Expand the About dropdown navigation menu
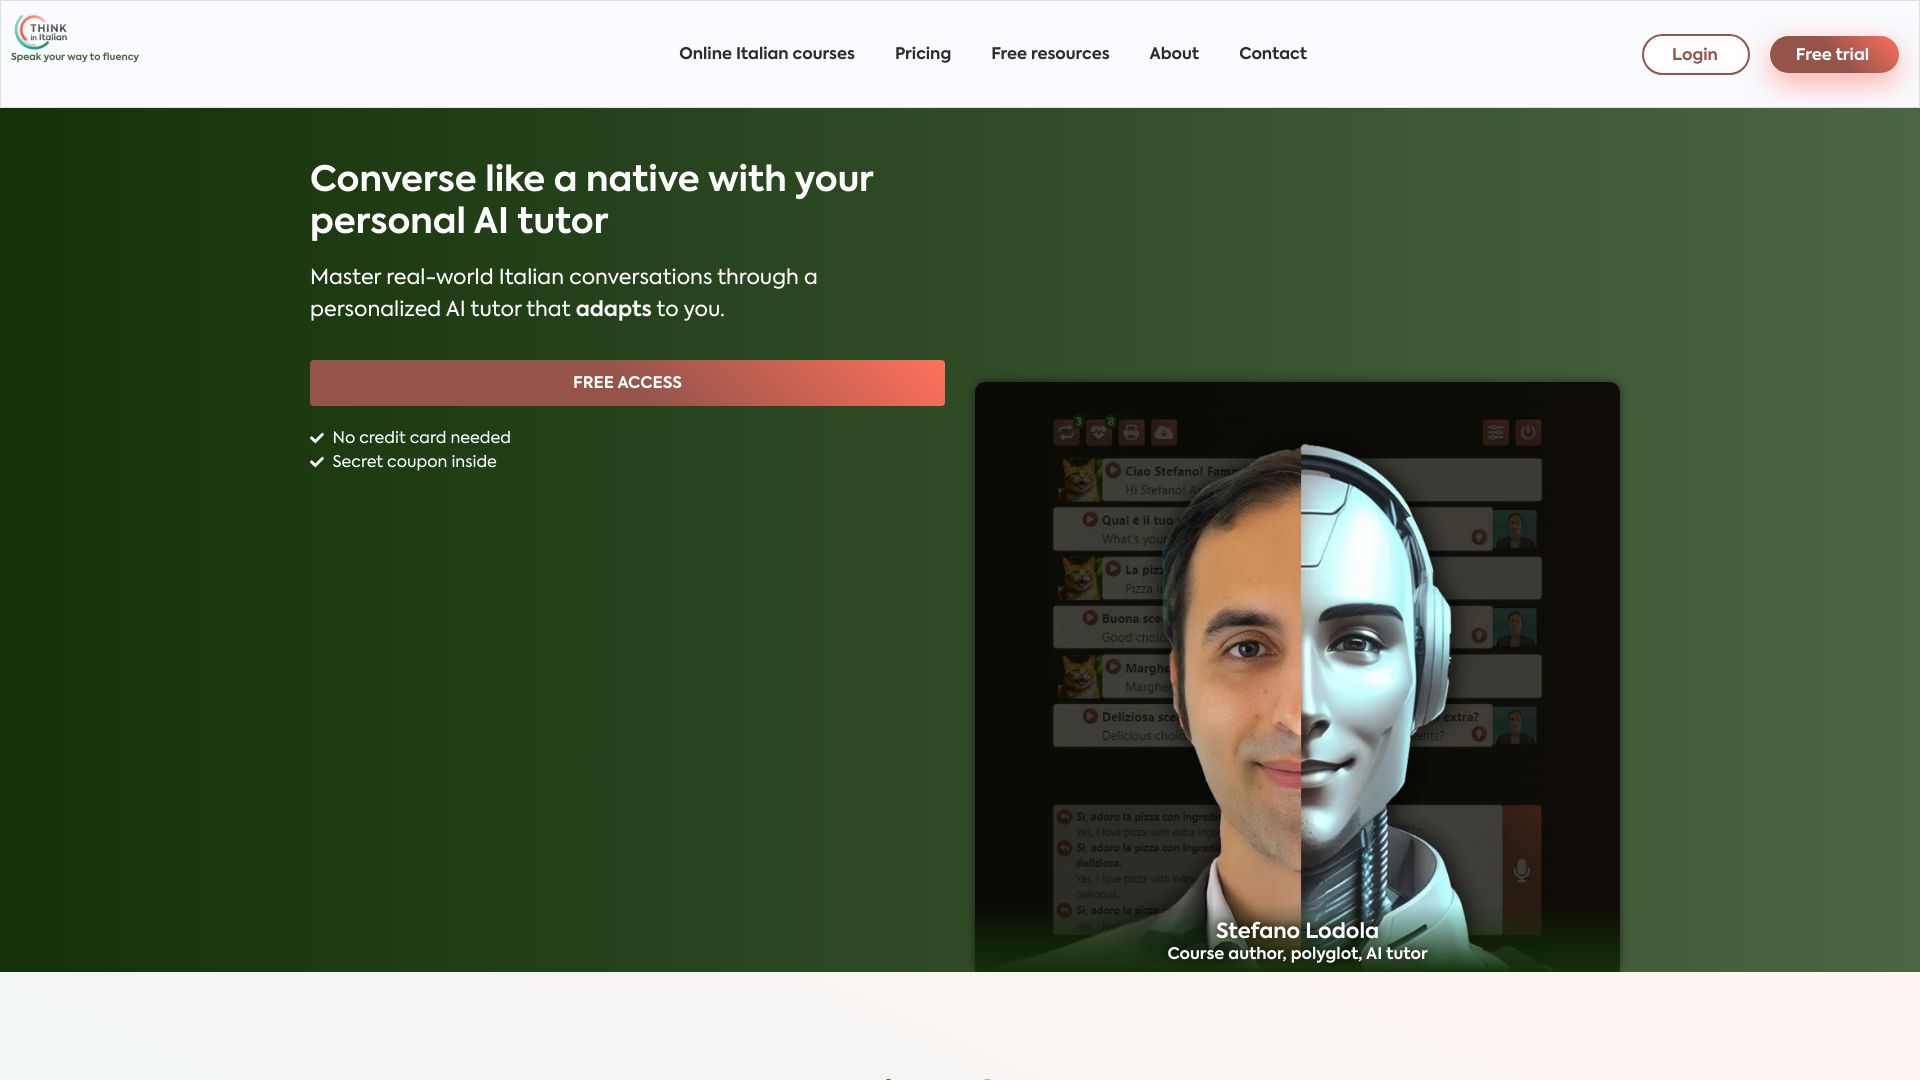The height and width of the screenshot is (1080, 1920). (1174, 54)
